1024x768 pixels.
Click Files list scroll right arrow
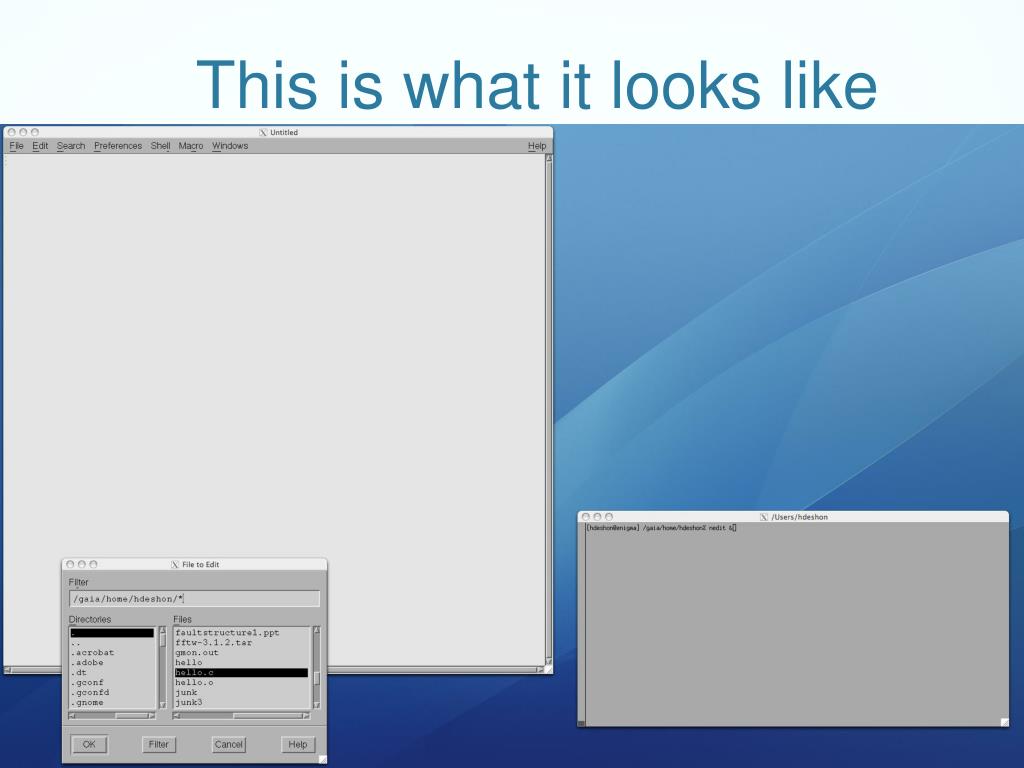306,716
